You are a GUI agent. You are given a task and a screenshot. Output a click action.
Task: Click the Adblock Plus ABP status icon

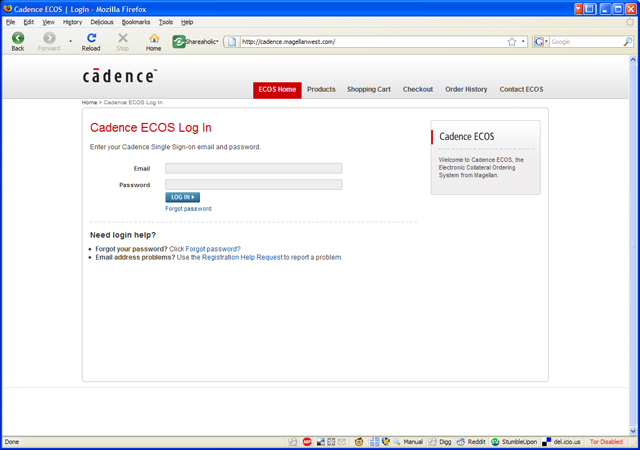(307, 442)
